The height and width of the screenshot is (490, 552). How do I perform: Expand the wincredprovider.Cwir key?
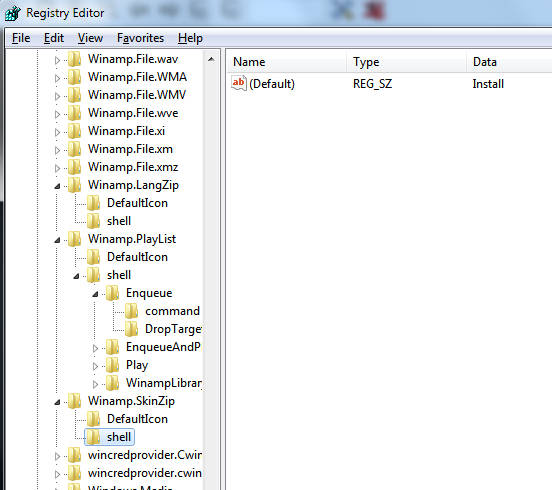57,456
